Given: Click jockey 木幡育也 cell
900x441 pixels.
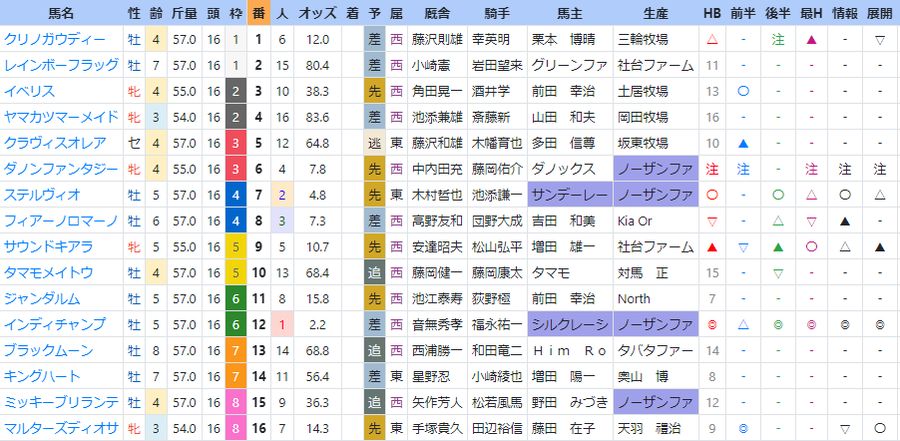Looking at the screenshot, I should pos(498,143).
